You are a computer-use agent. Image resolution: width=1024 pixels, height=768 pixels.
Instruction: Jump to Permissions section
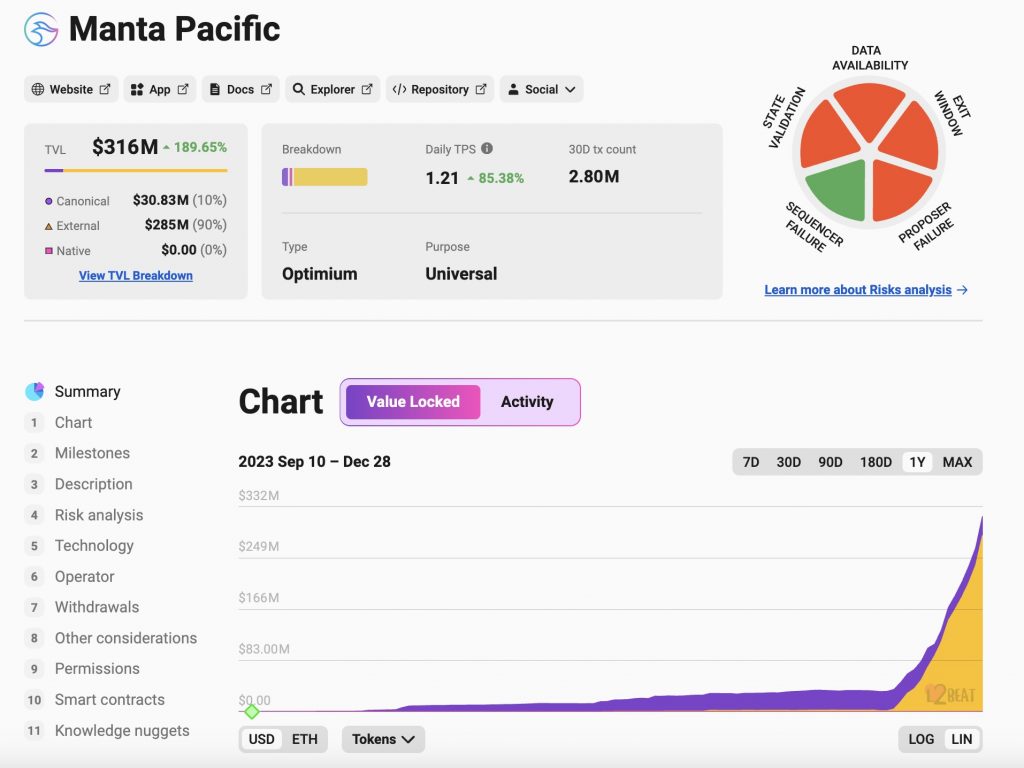[97, 669]
